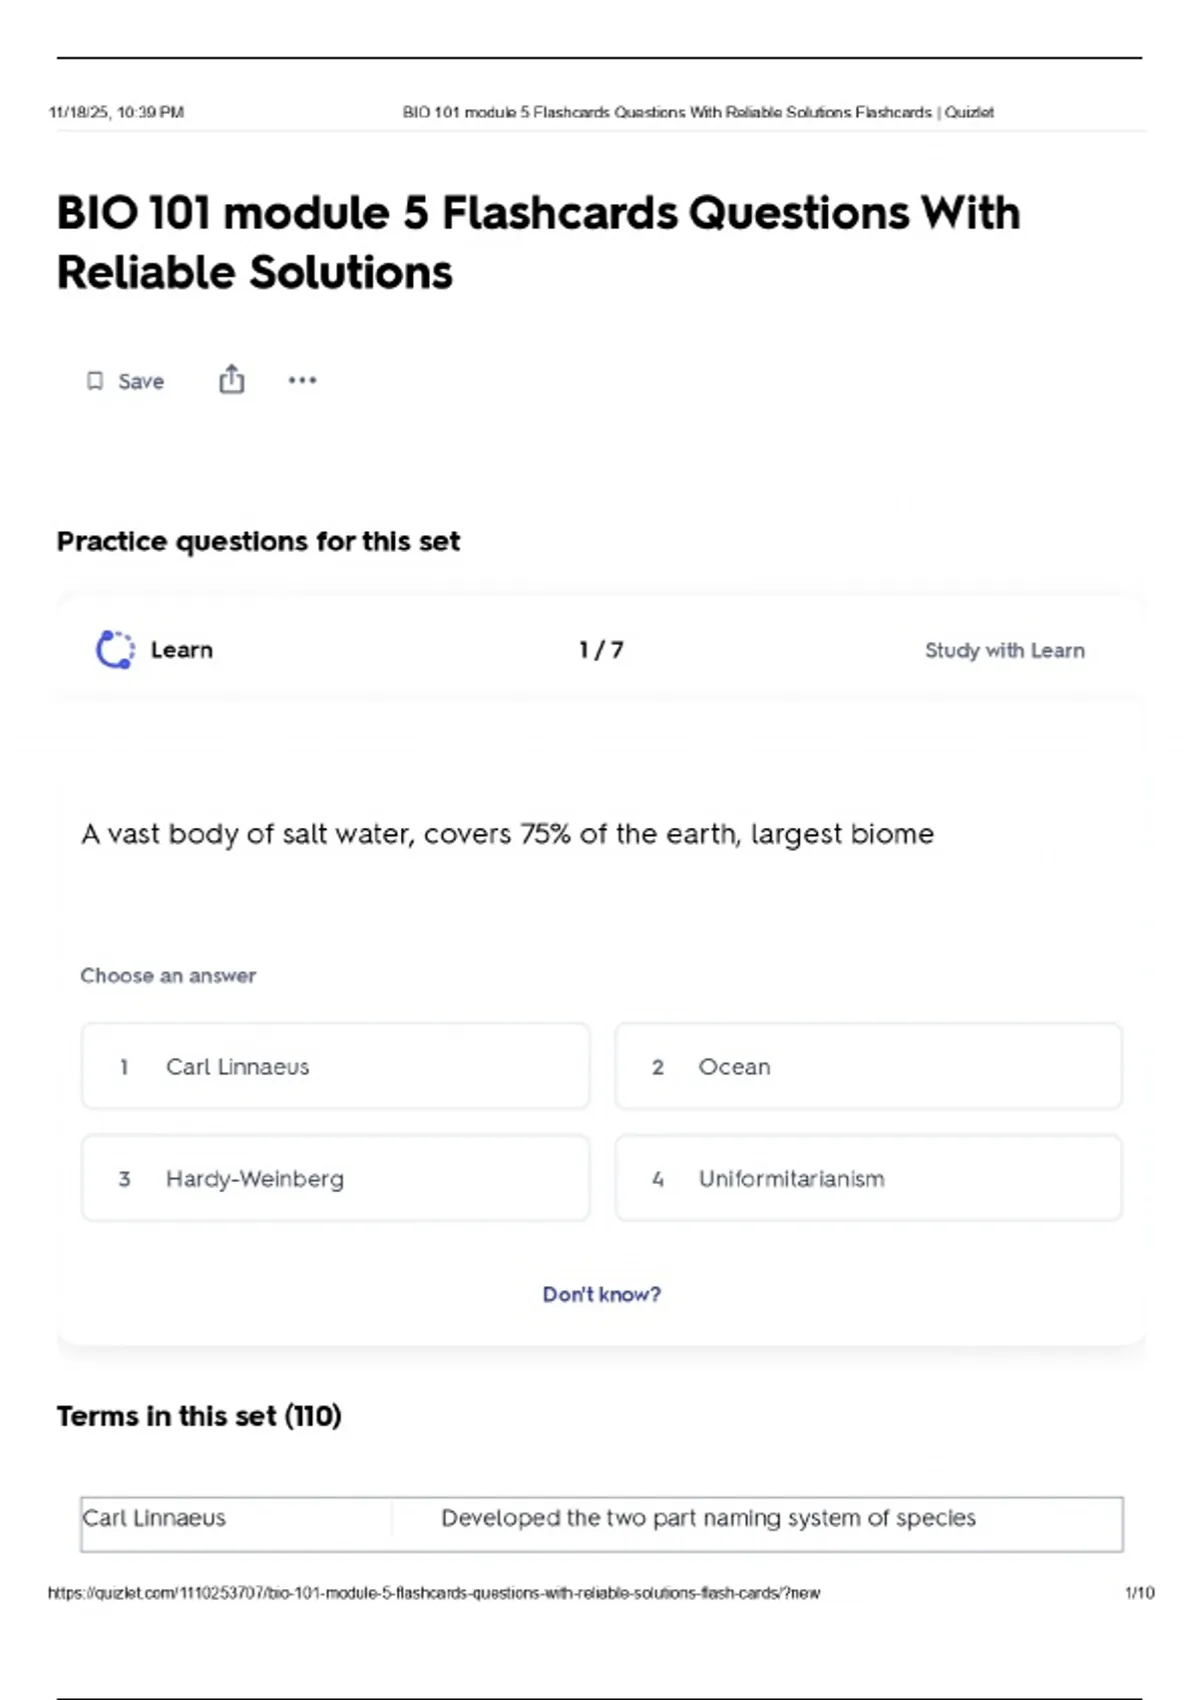Image resolution: width=1200 pixels, height=1700 pixels.
Task: Pick the Hardy-Weinberg answer option
Action: 335,1178
